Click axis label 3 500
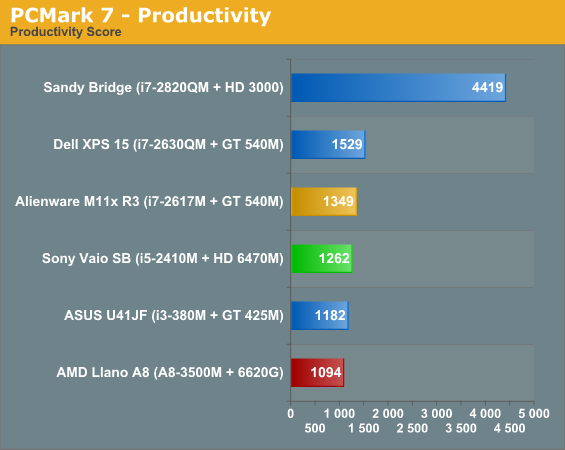 [461, 428]
